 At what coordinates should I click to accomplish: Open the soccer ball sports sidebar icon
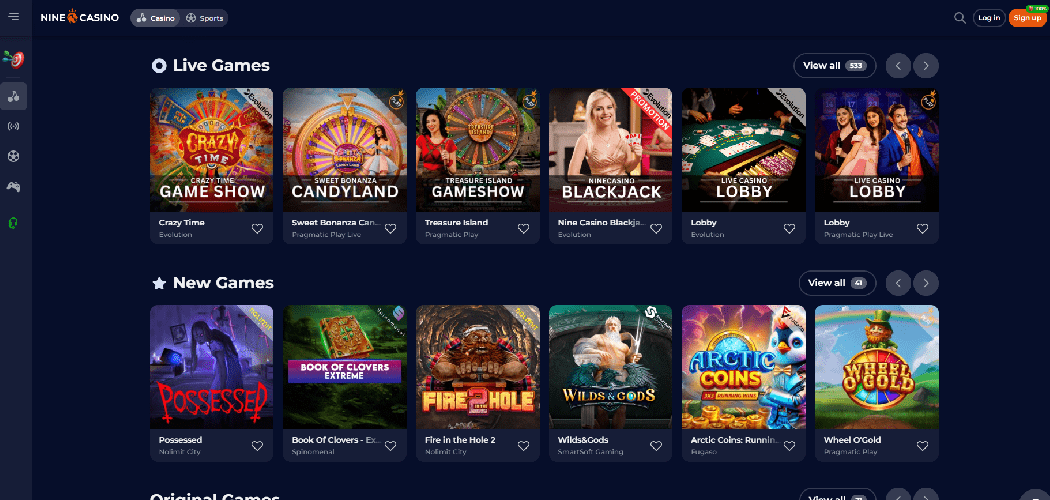pos(13,156)
